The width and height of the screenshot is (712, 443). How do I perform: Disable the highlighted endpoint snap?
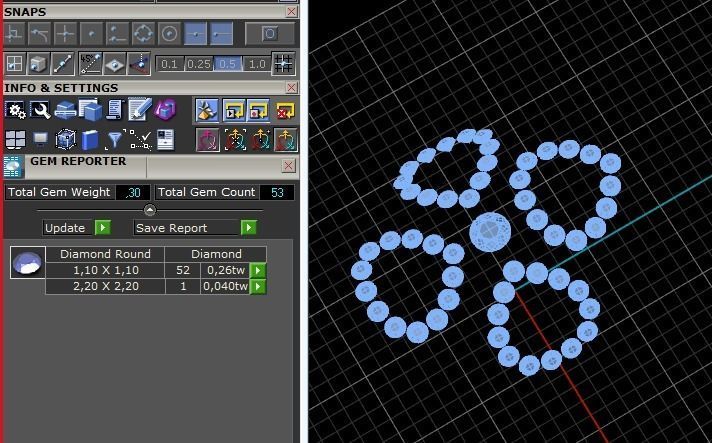(x=222, y=34)
